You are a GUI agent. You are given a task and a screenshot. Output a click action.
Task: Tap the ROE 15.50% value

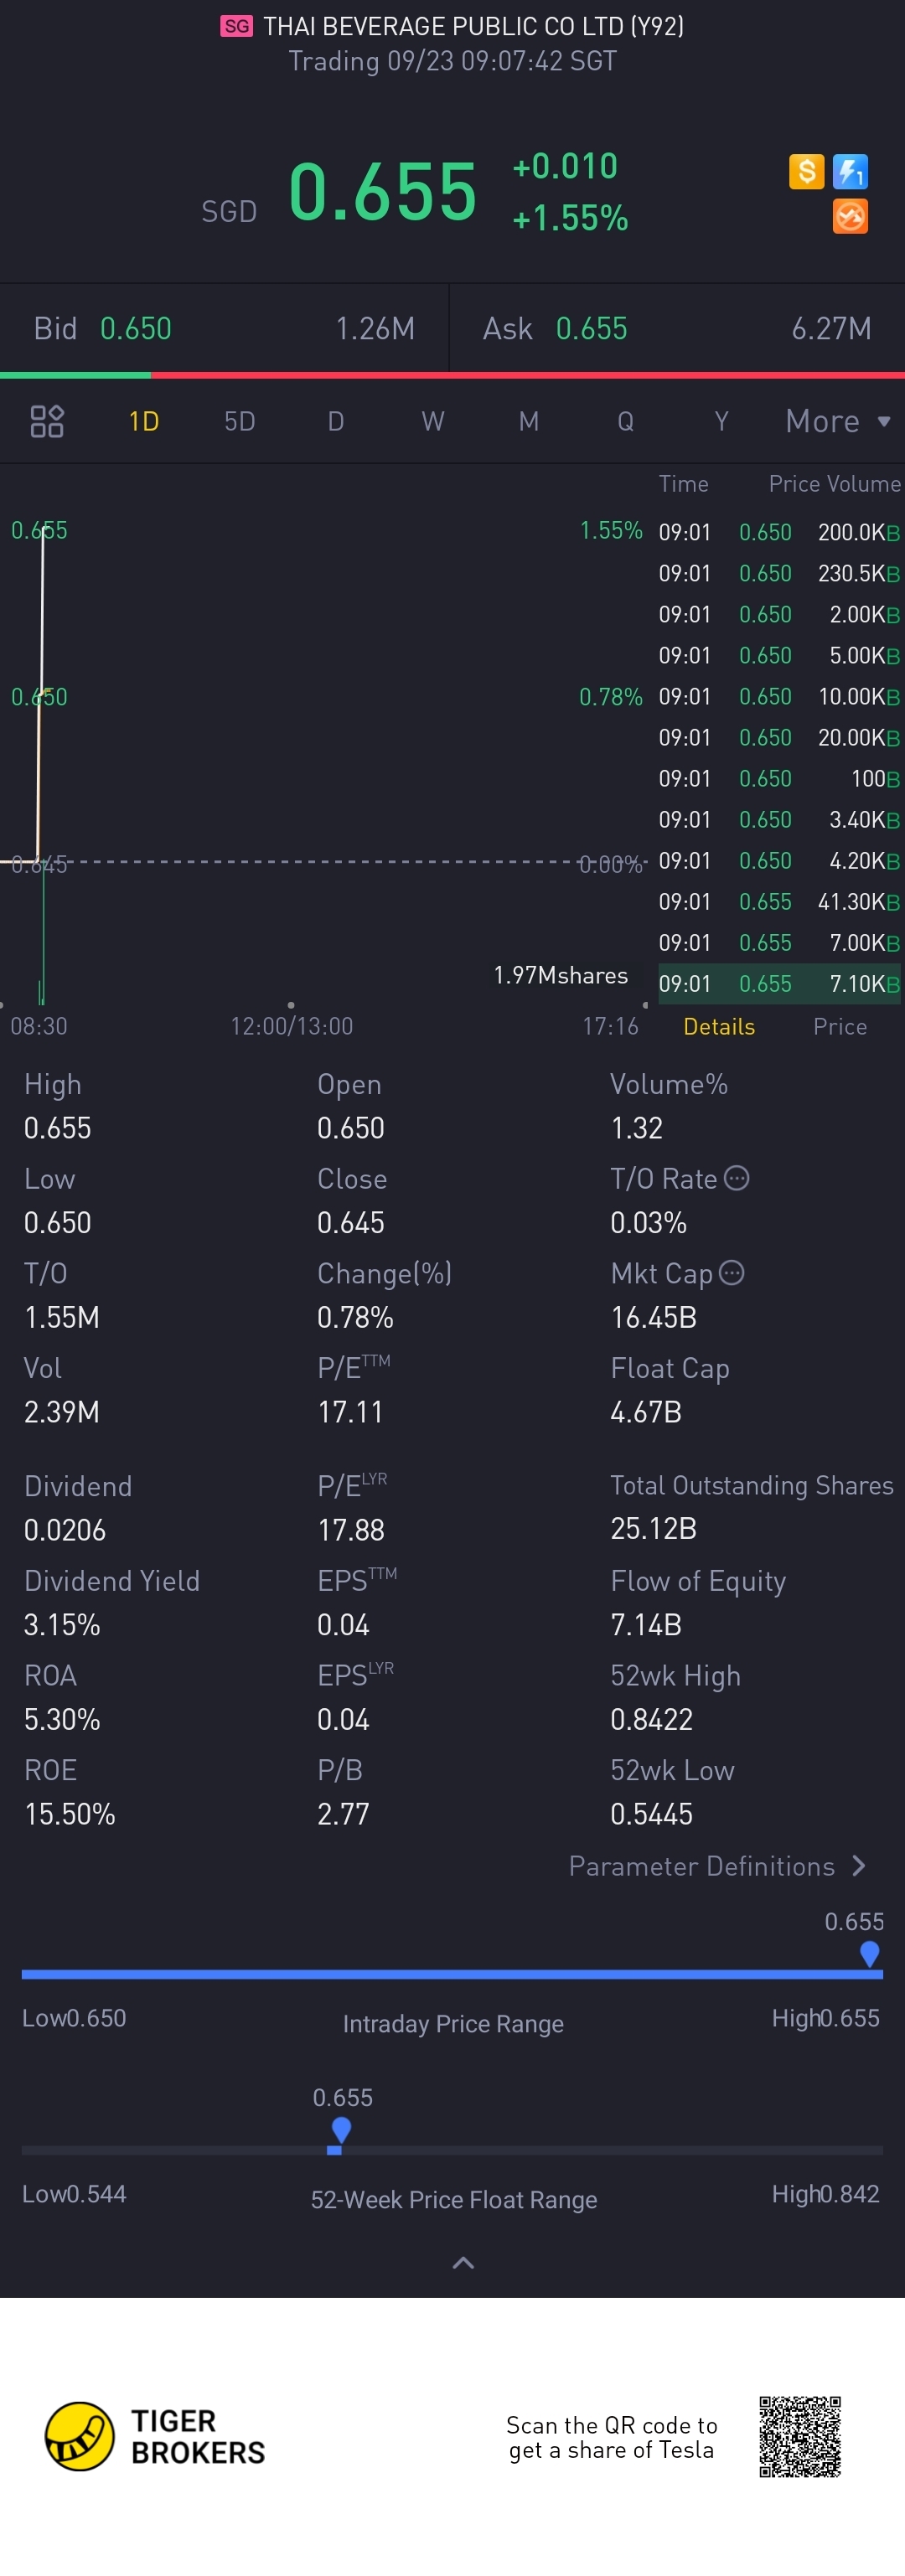pyautogui.click(x=70, y=1813)
